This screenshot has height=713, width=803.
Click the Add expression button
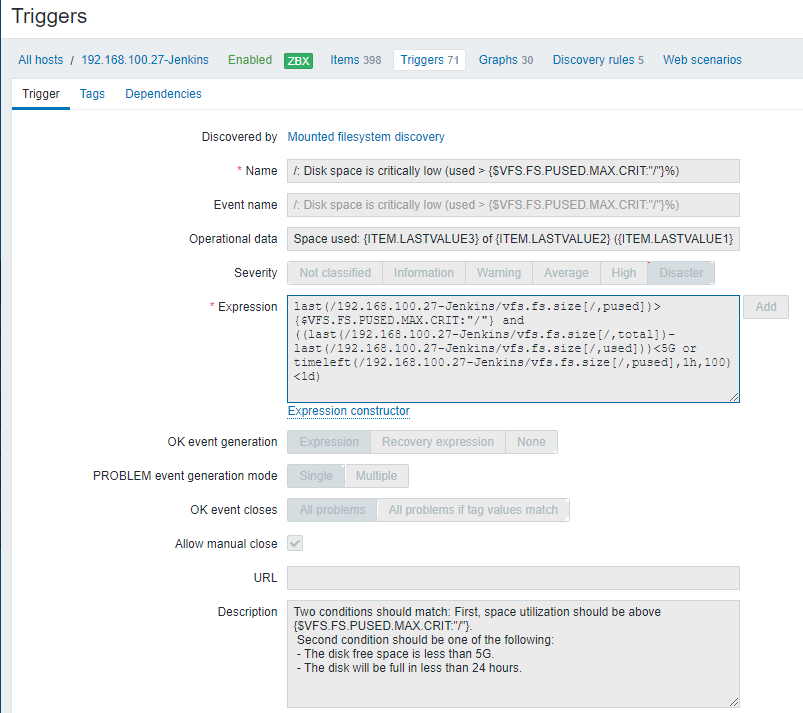pos(766,307)
